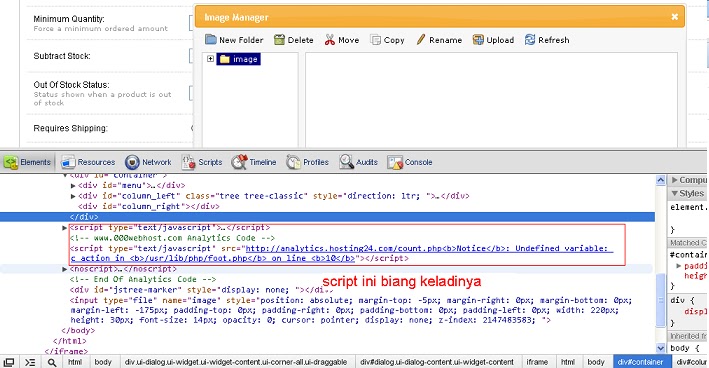709x368 pixels.
Task: Click the div.ui-dialog.ui-widget breadcrumb
Action: coord(236,362)
